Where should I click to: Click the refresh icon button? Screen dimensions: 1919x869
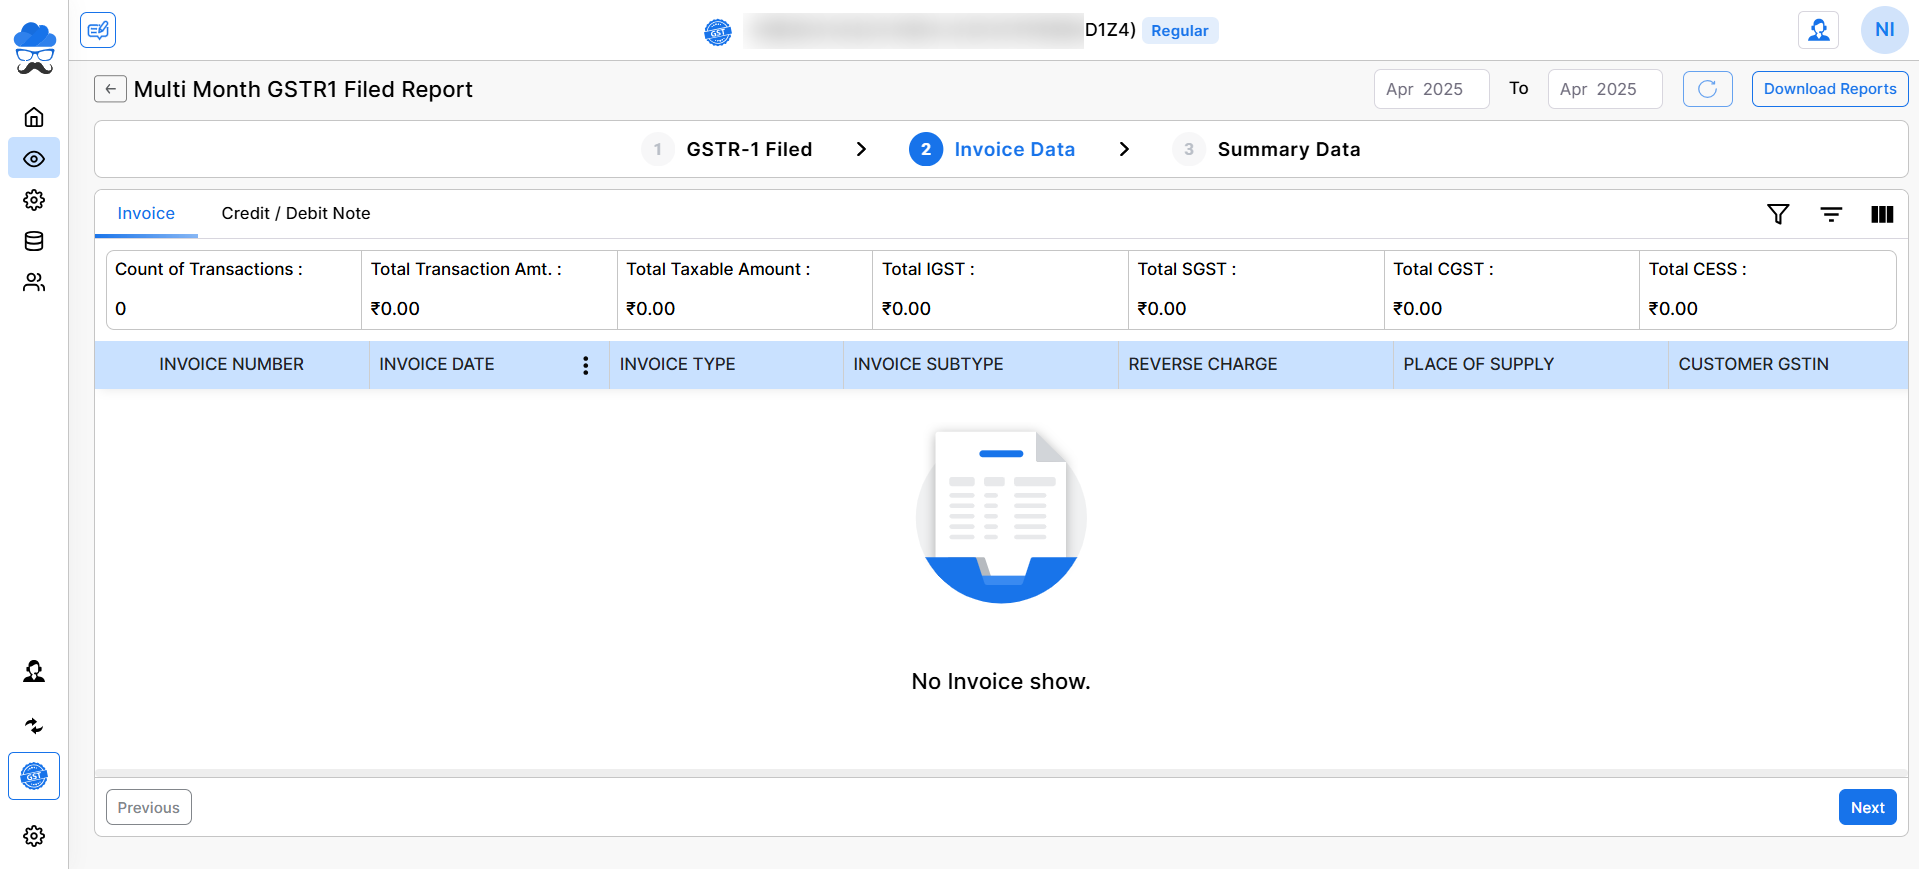[1708, 89]
